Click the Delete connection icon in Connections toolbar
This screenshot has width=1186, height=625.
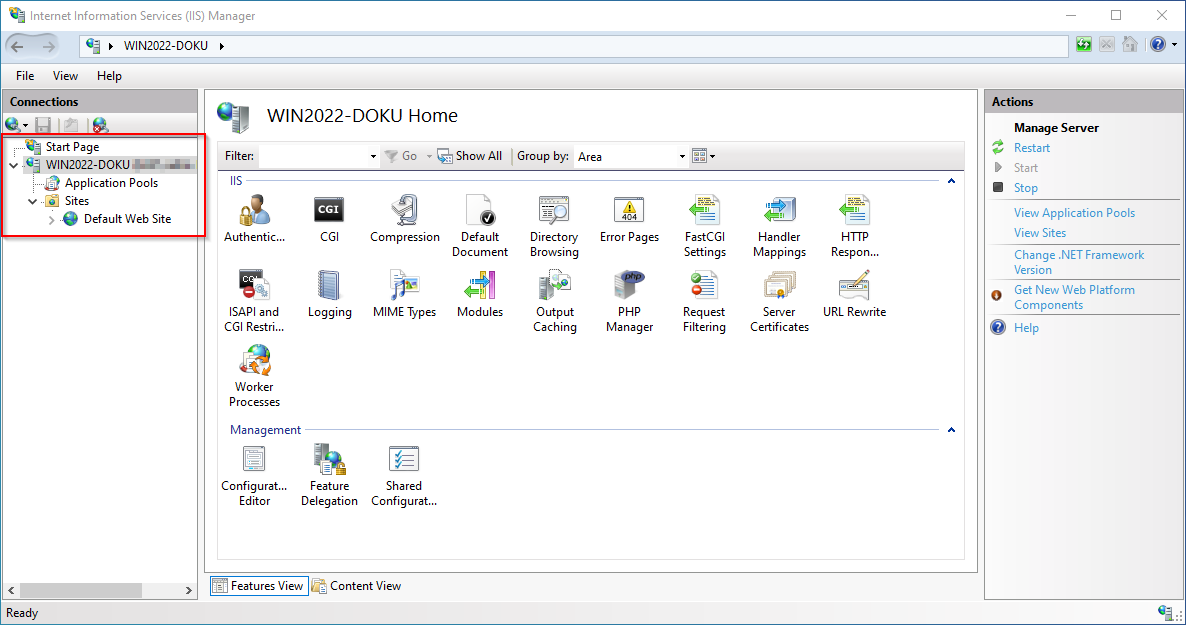click(100, 125)
